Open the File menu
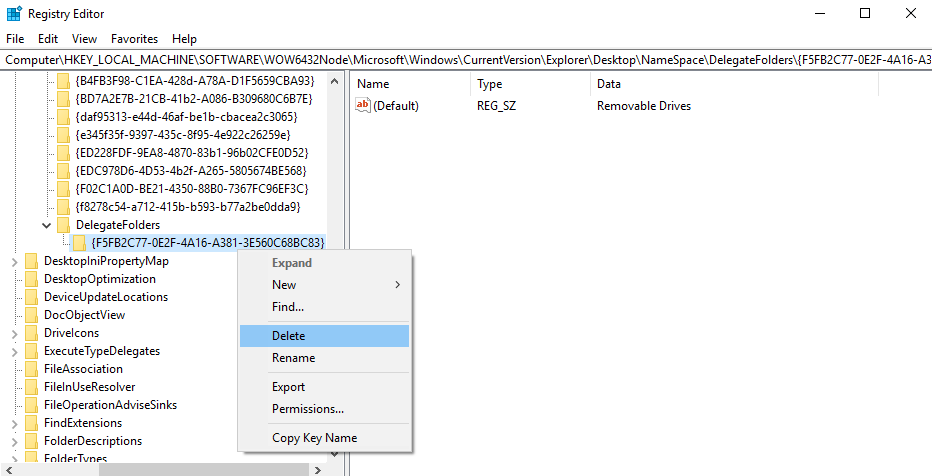 (15, 39)
